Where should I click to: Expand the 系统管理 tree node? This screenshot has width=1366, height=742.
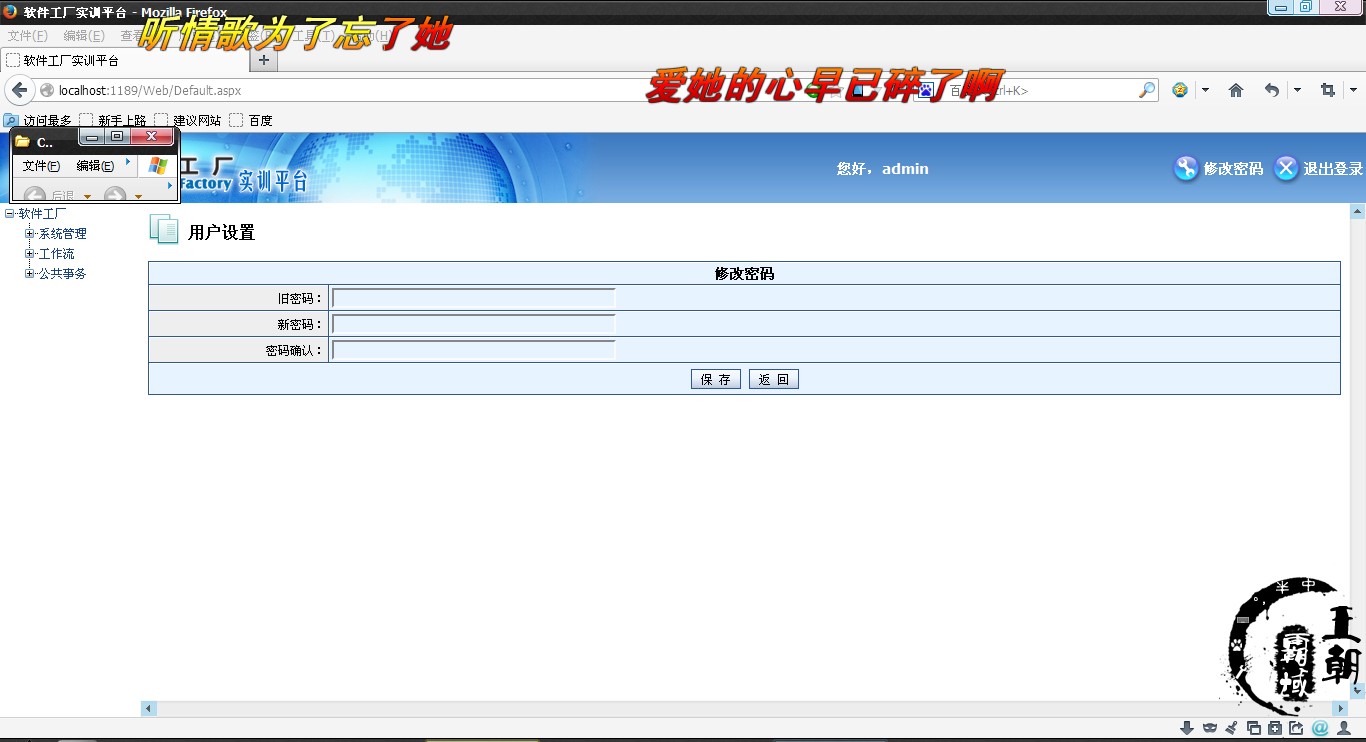(x=30, y=234)
